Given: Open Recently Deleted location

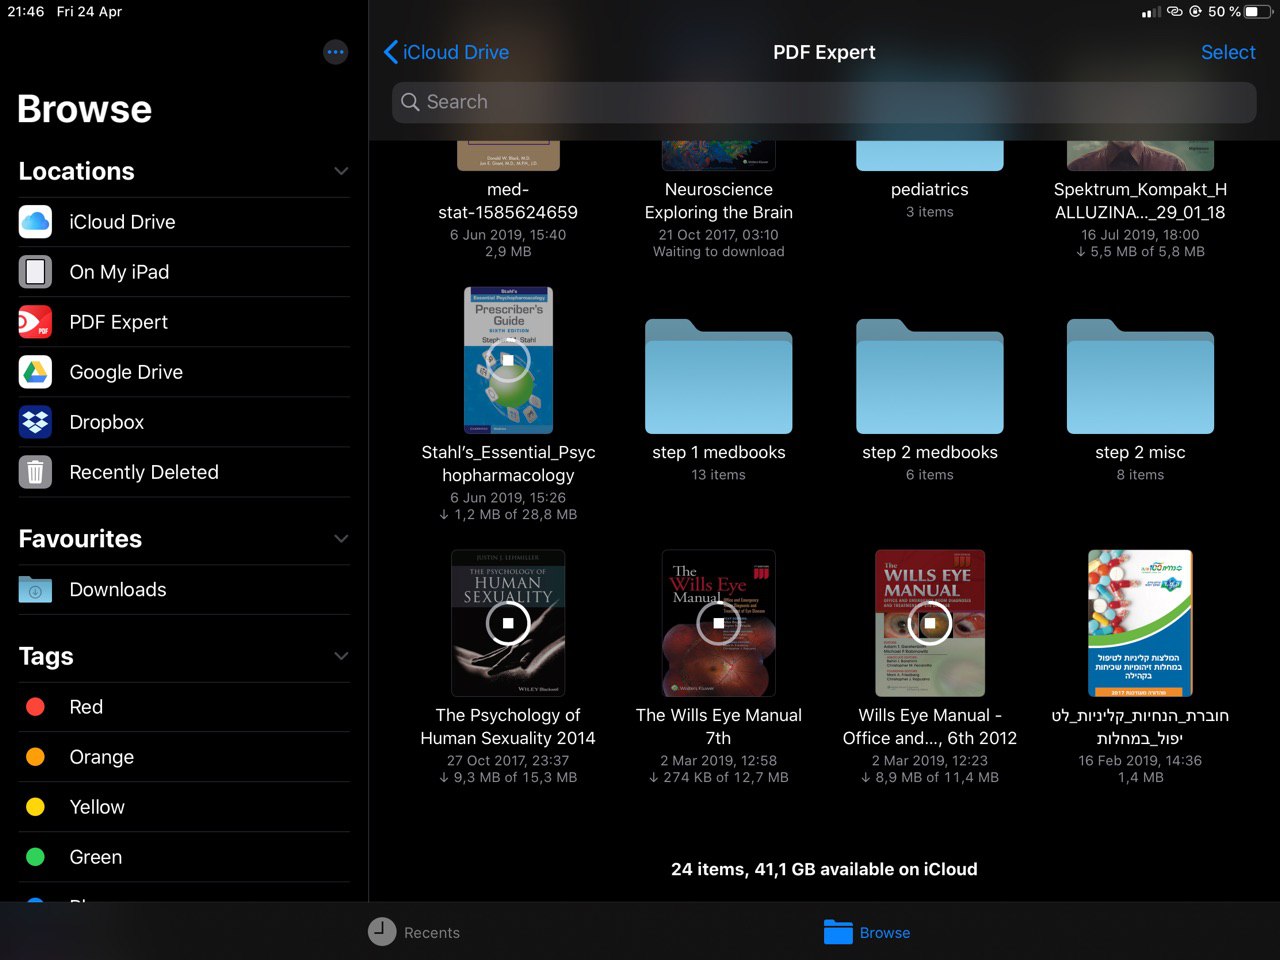Looking at the screenshot, I should coord(184,472).
